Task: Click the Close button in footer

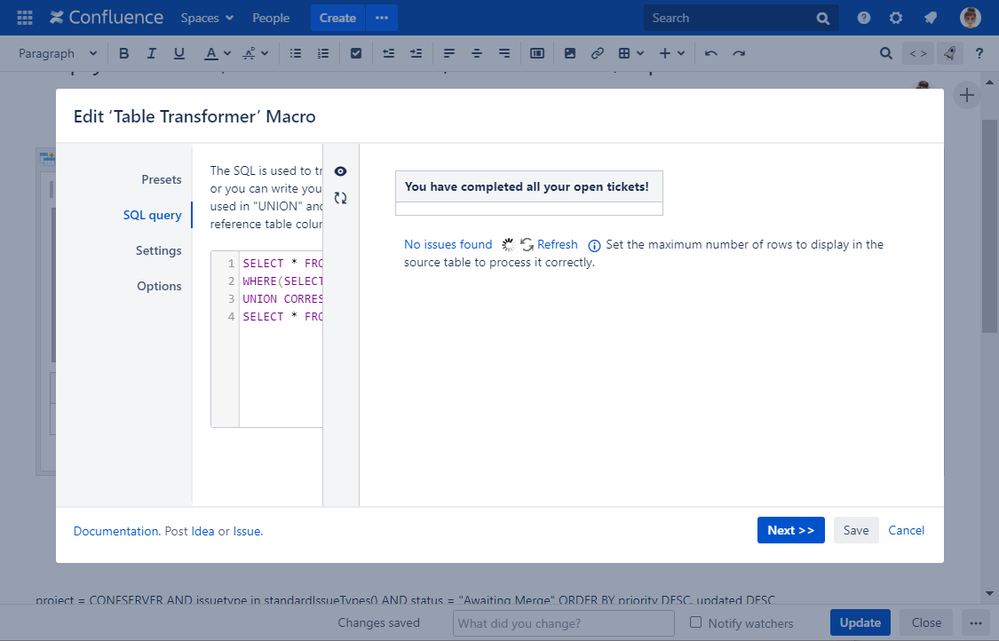Action: [926, 623]
